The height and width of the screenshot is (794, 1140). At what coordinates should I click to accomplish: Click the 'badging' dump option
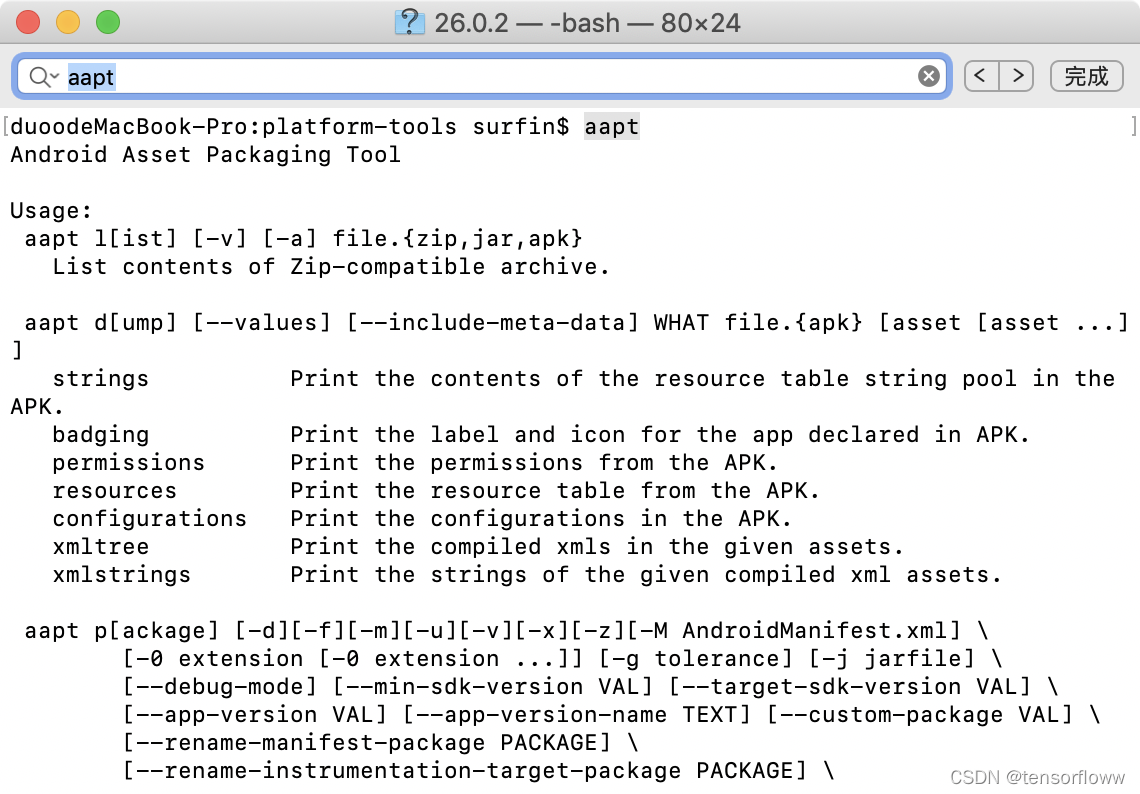[100, 435]
